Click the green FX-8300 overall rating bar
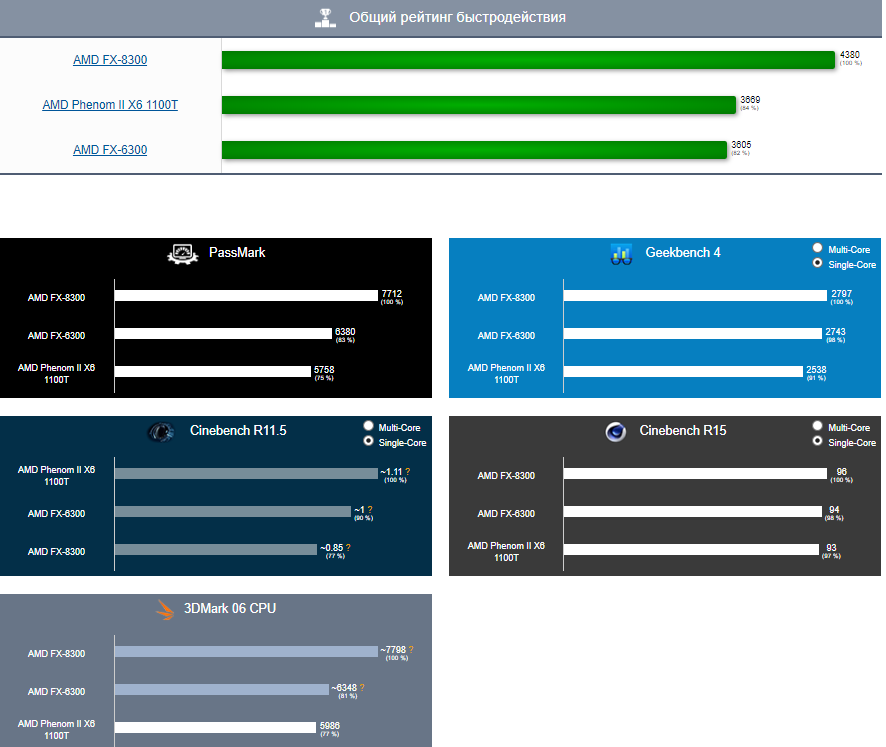 coord(528,60)
